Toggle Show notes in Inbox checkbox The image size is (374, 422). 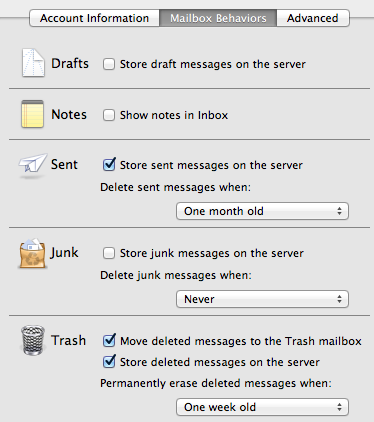pos(109,115)
